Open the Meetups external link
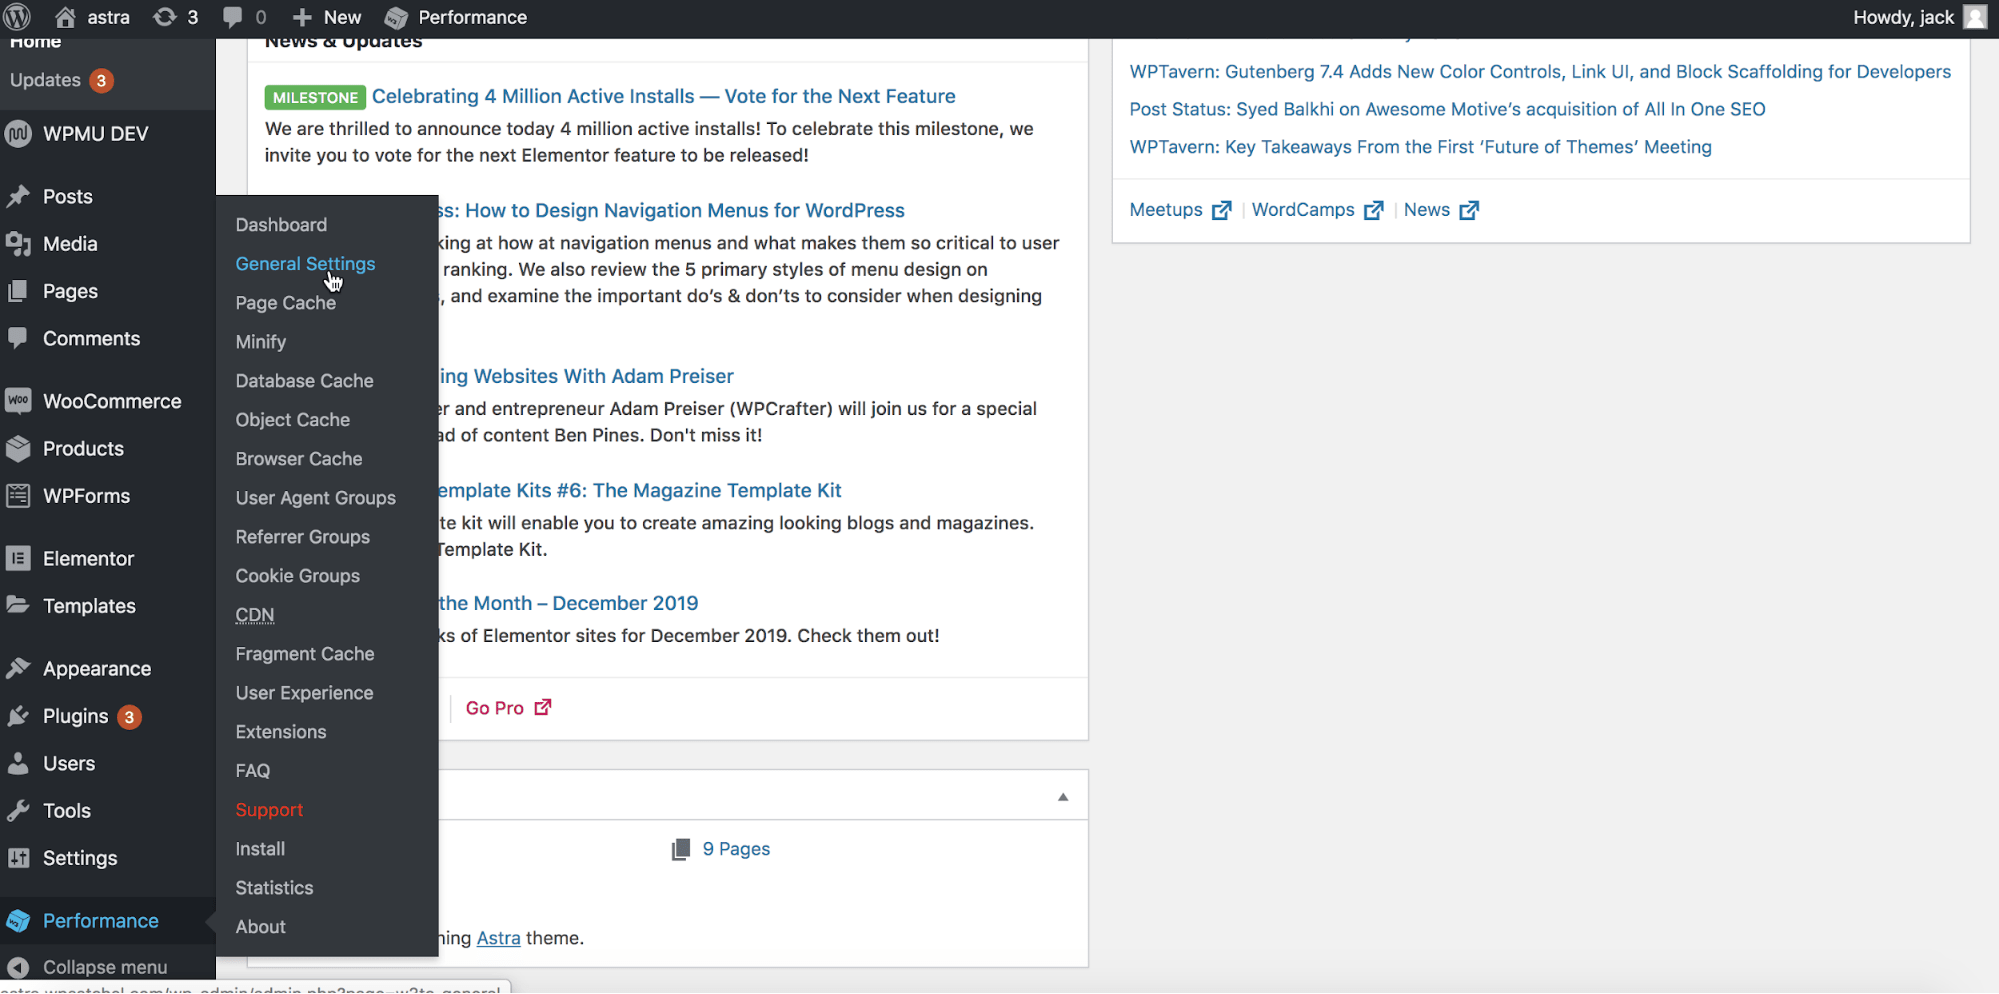 tap(1179, 210)
